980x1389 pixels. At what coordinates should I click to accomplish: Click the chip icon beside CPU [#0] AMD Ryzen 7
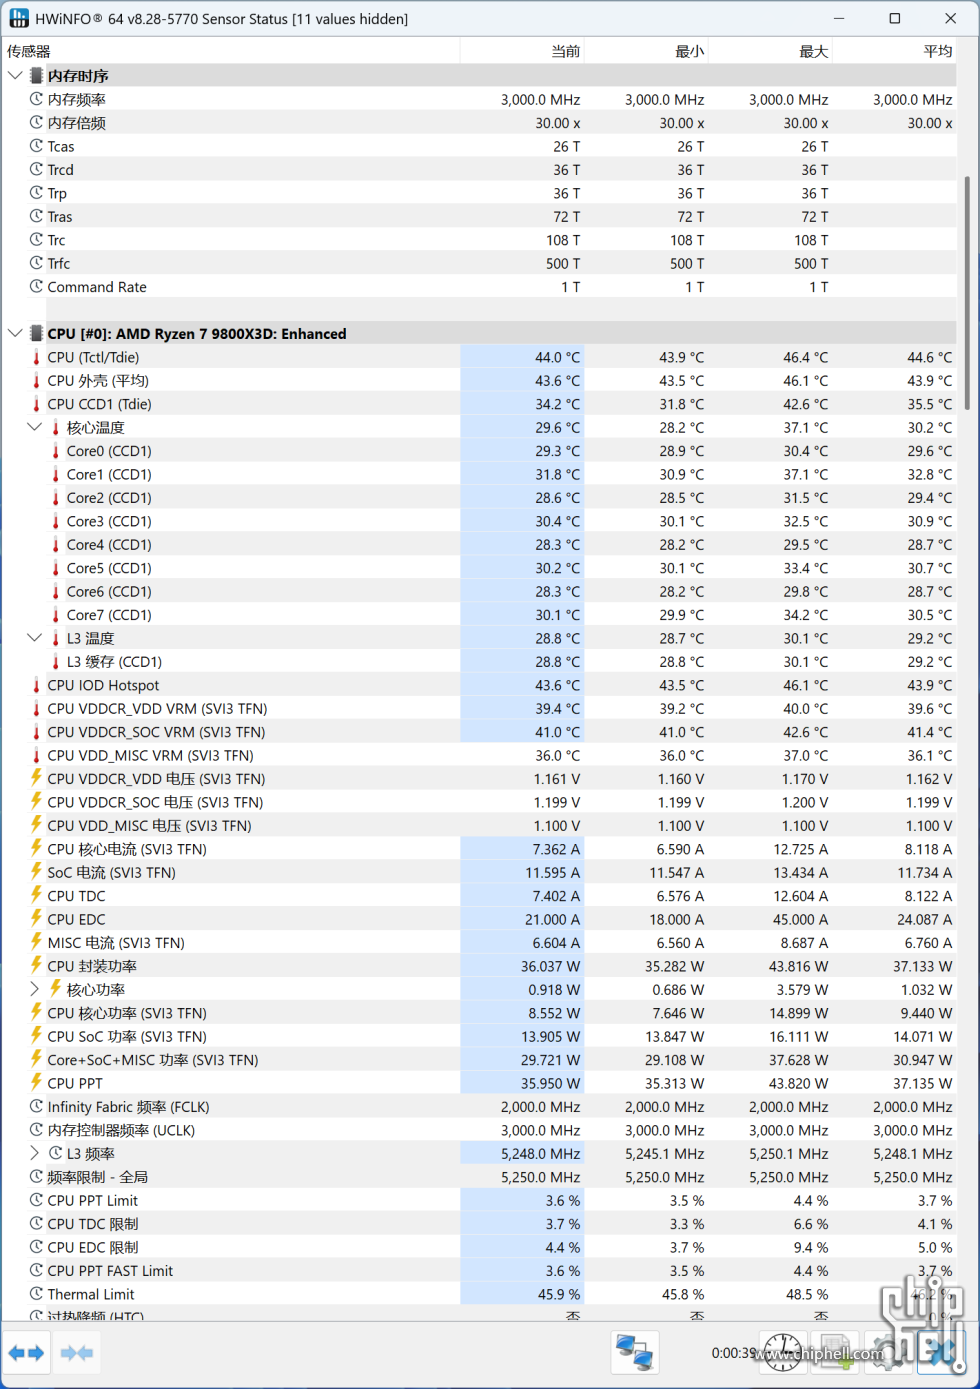coord(36,334)
